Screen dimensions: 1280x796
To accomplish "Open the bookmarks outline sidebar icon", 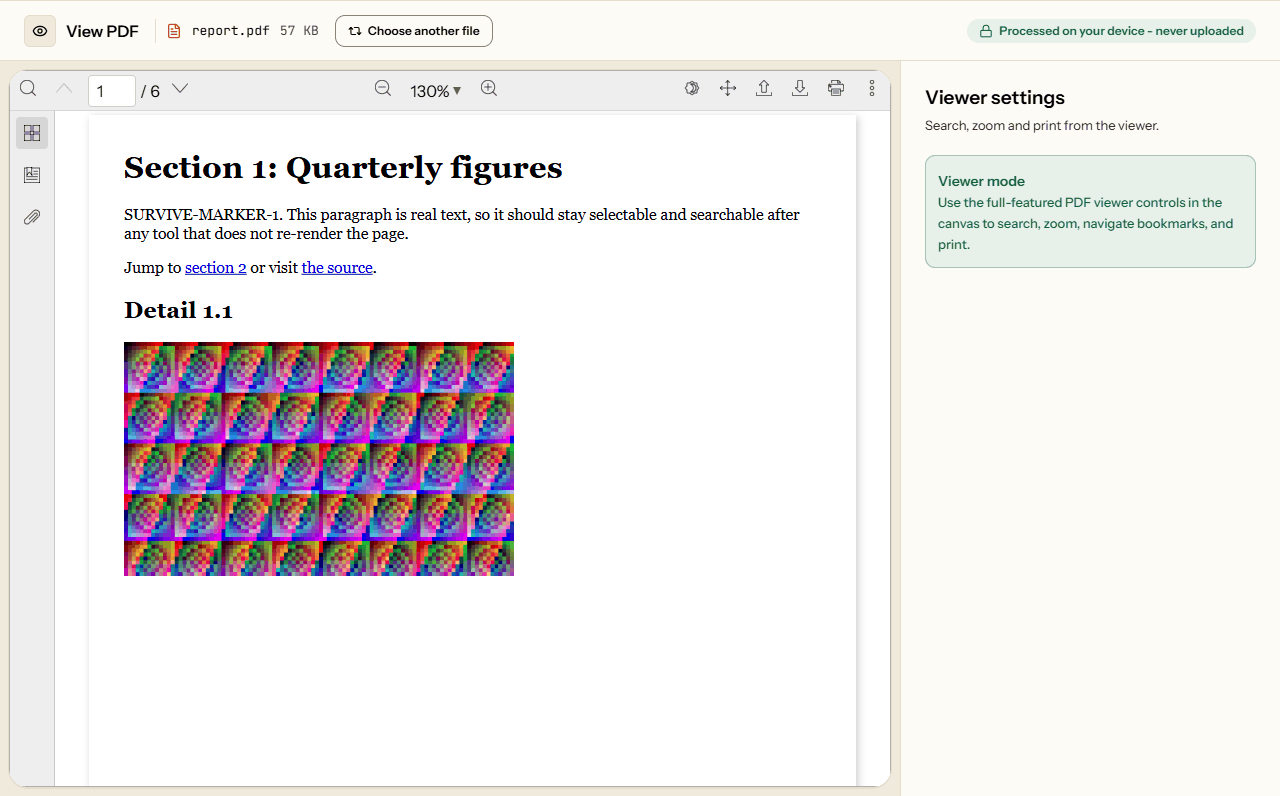I will click(32, 175).
